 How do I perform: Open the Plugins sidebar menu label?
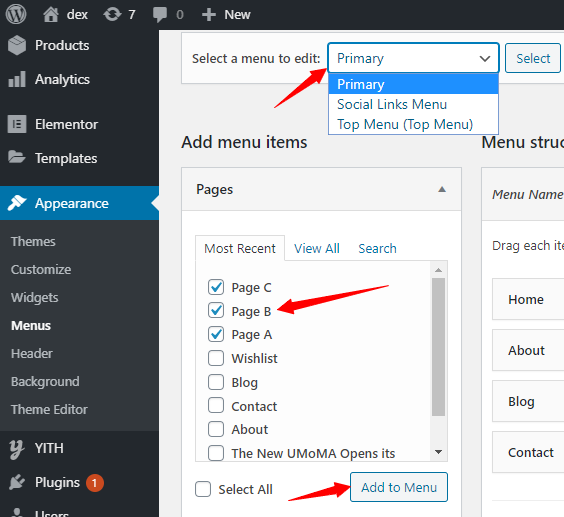coord(57,482)
